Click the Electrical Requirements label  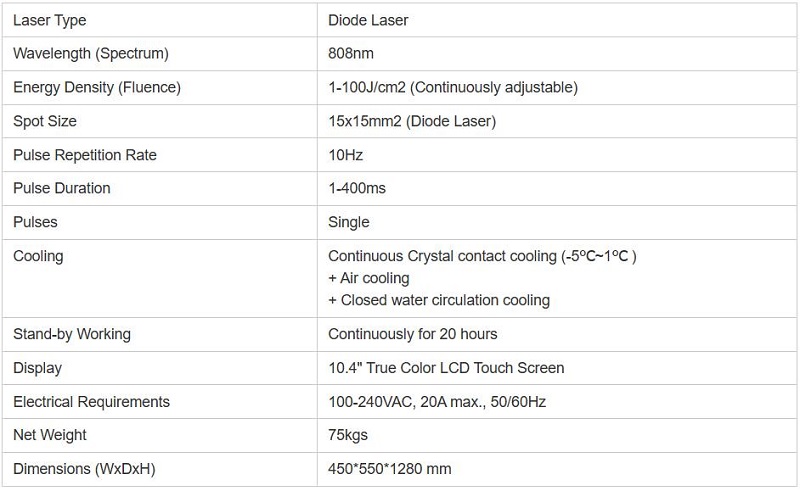pos(91,402)
